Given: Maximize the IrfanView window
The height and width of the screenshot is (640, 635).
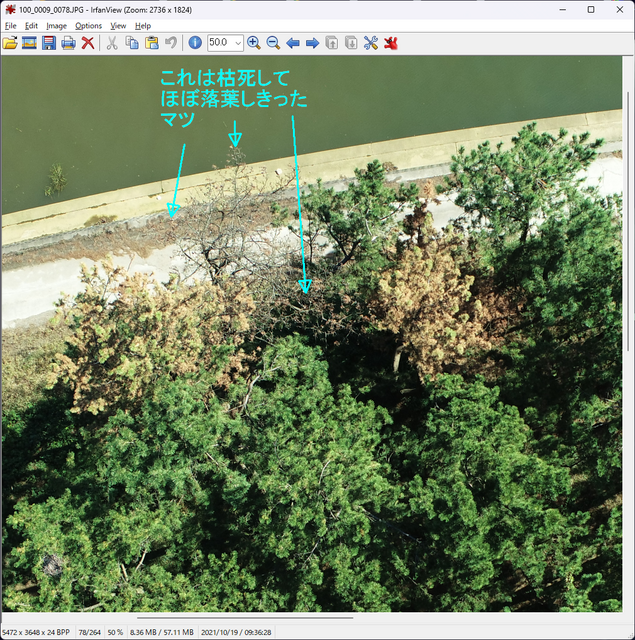Looking at the screenshot, I should [591, 9].
